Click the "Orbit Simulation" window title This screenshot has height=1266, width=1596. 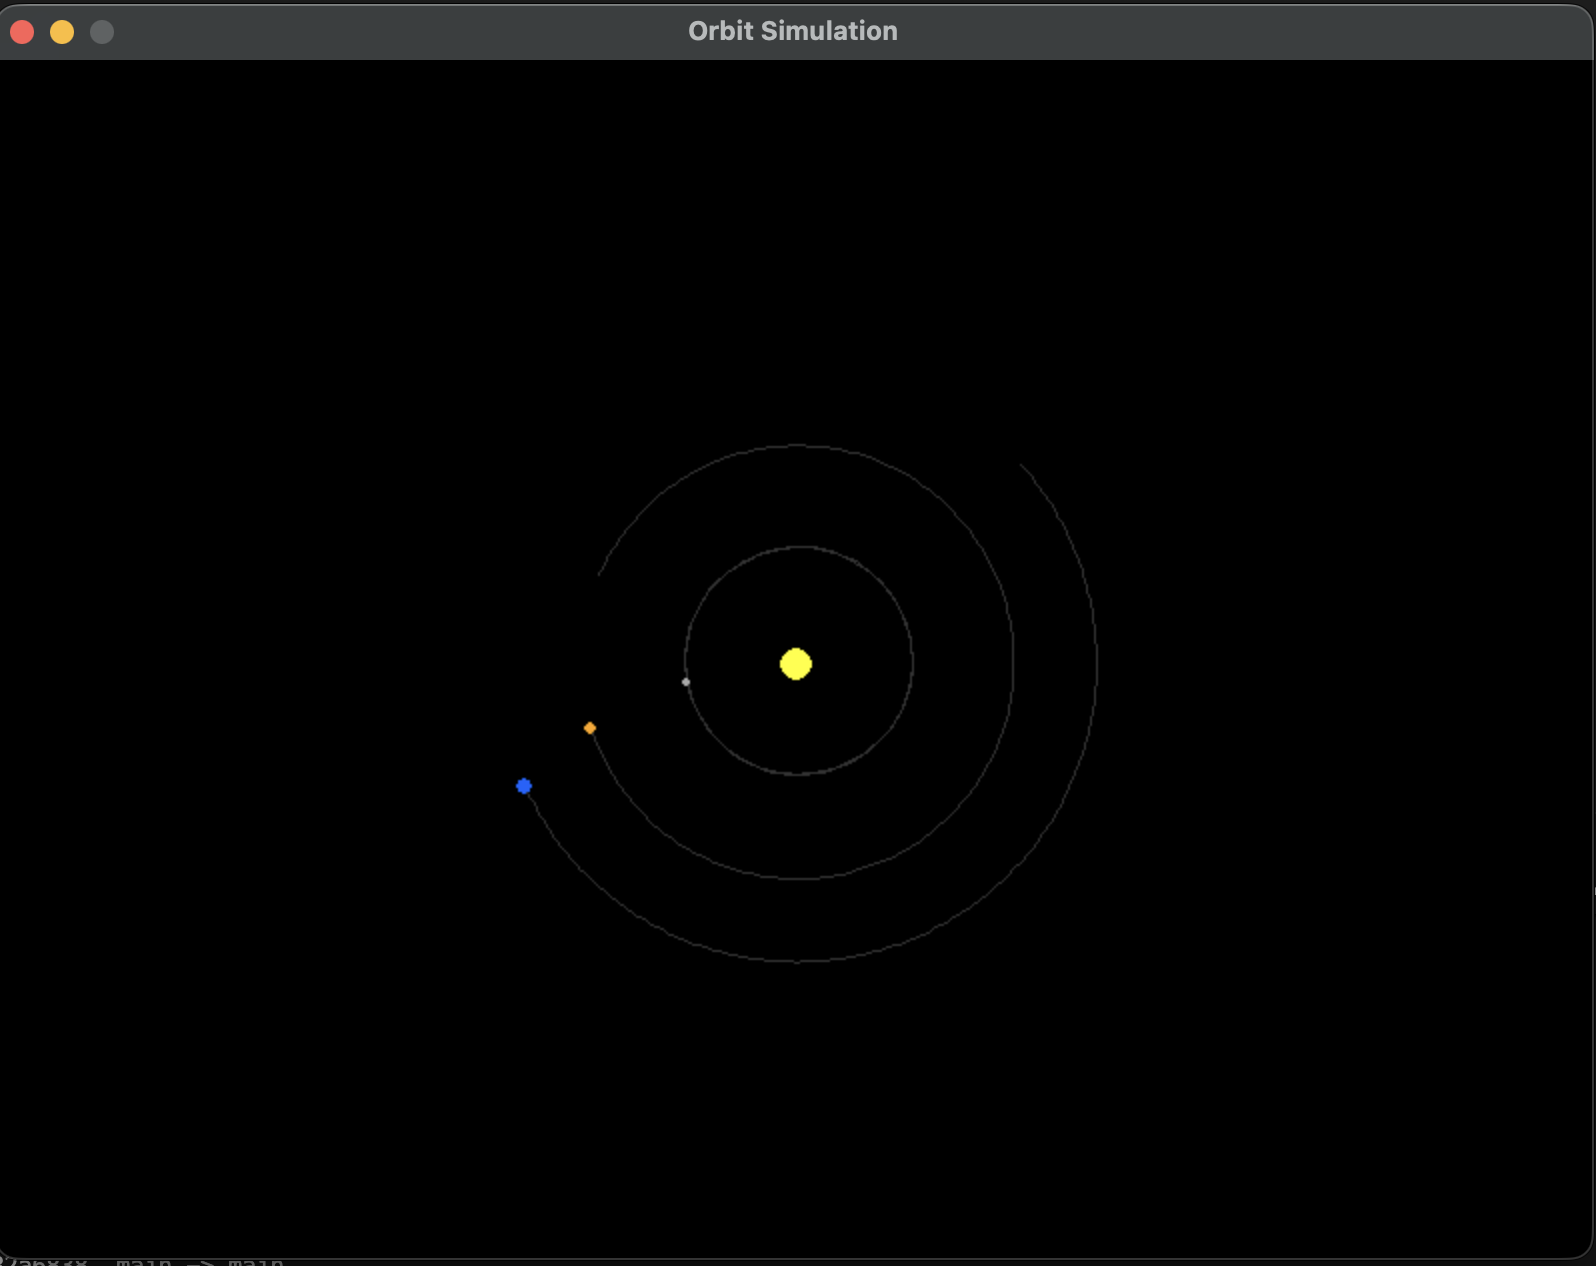pos(792,31)
